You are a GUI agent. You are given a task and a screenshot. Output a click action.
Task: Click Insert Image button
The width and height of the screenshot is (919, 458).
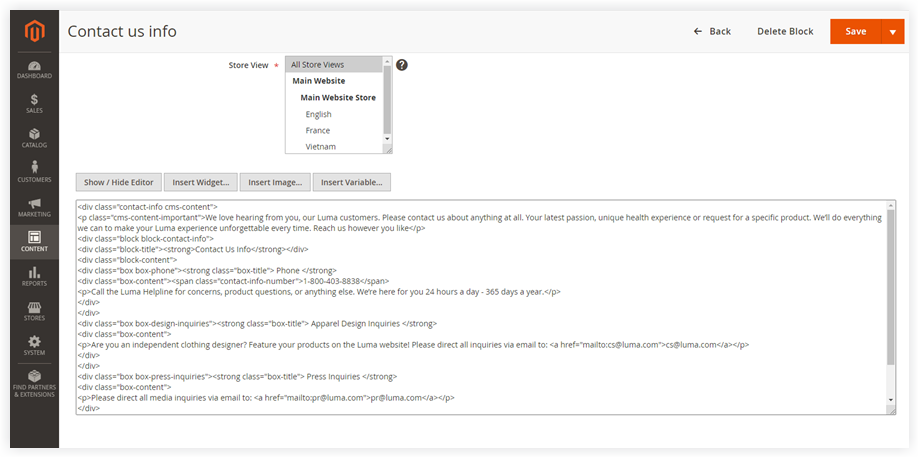275,182
